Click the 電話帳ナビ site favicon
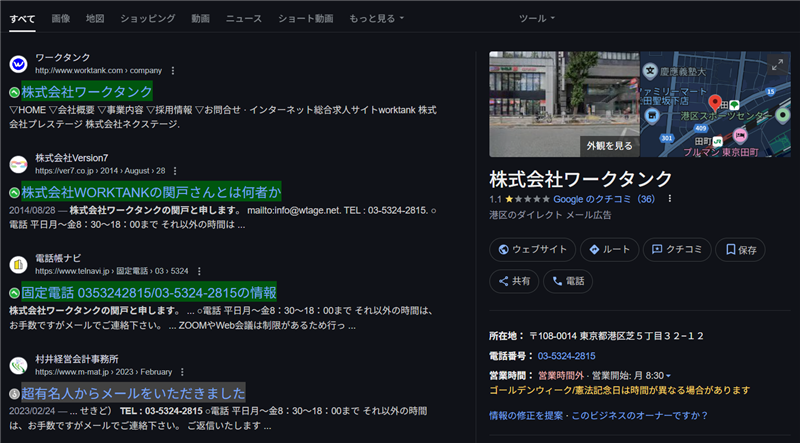 click(x=18, y=265)
